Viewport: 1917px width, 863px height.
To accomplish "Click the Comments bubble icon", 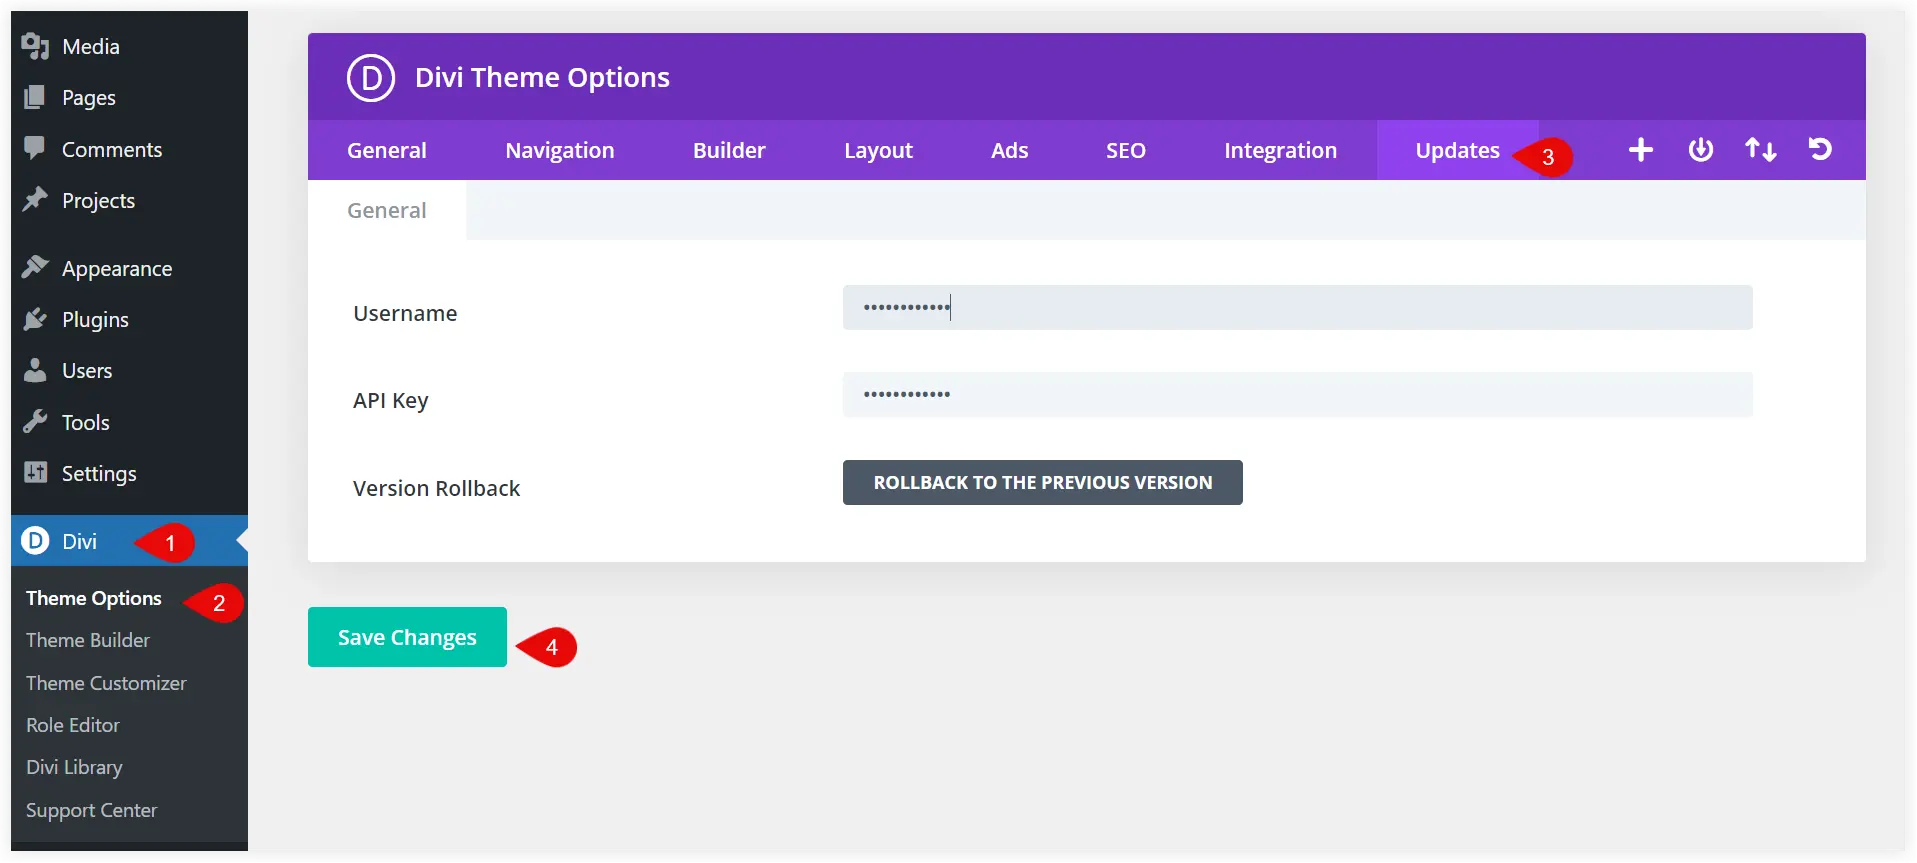I will coord(35,148).
